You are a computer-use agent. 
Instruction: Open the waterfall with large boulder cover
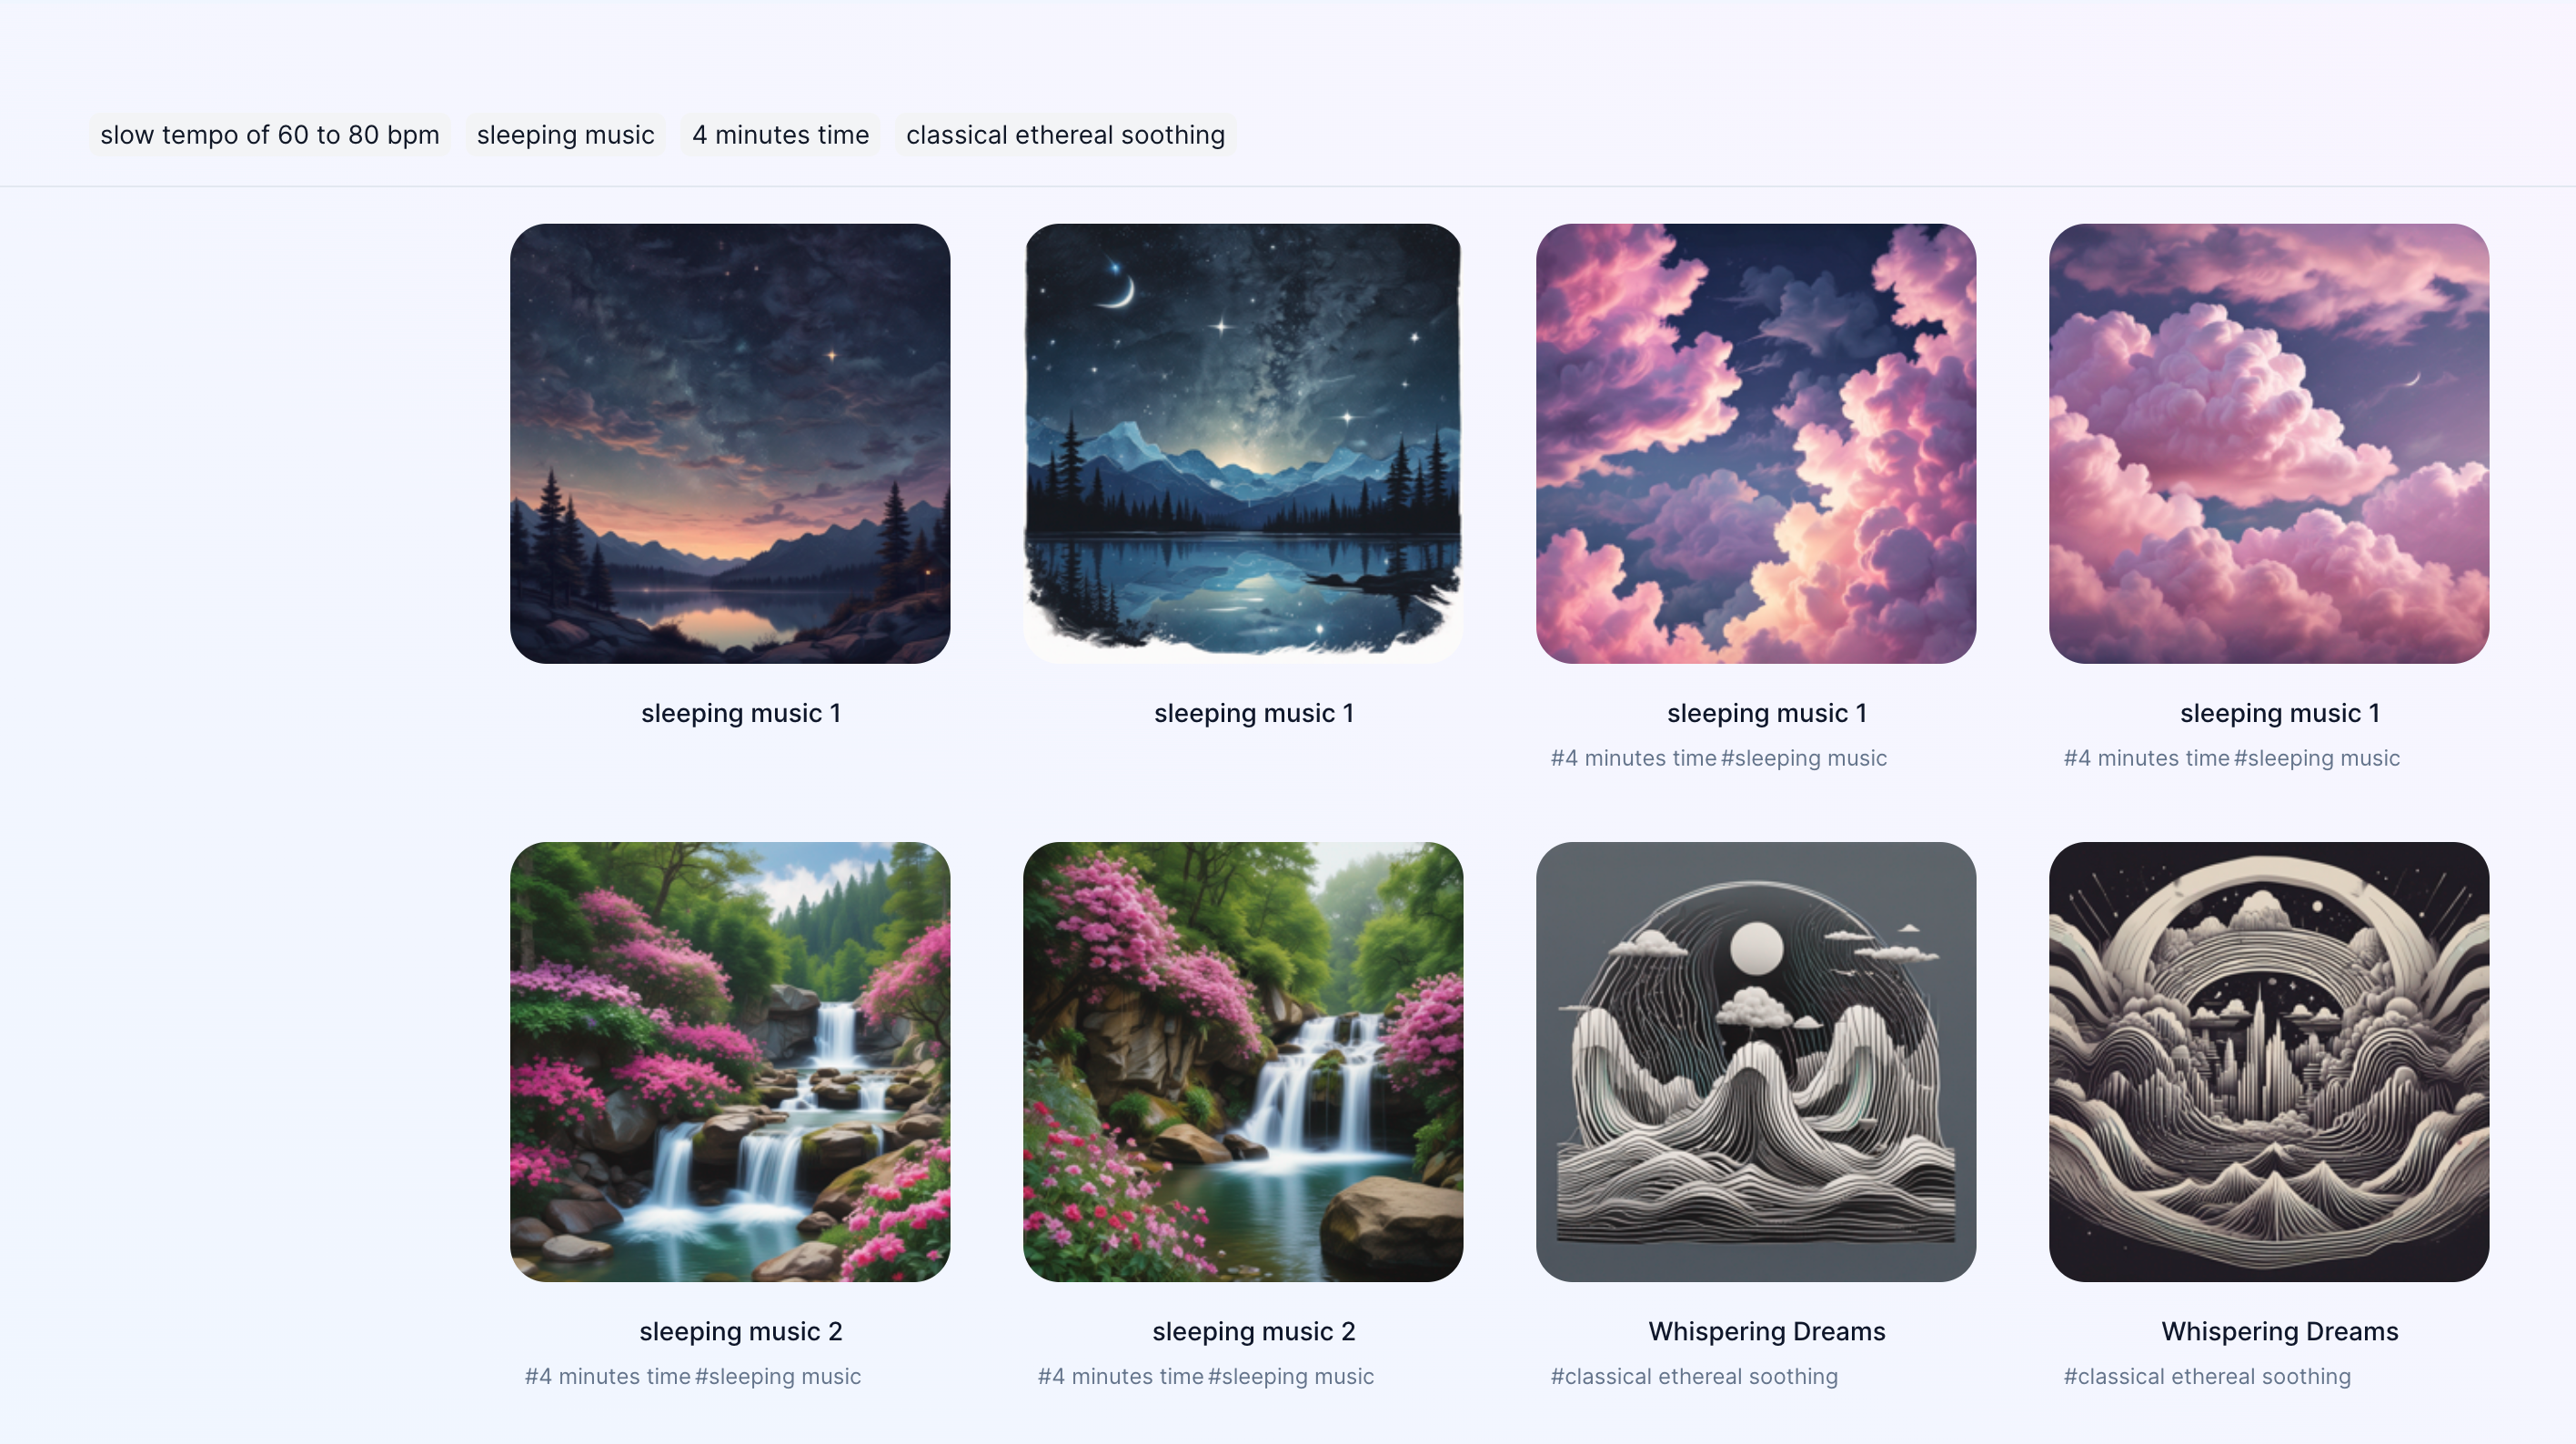pyautogui.click(x=1243, y=1062)
